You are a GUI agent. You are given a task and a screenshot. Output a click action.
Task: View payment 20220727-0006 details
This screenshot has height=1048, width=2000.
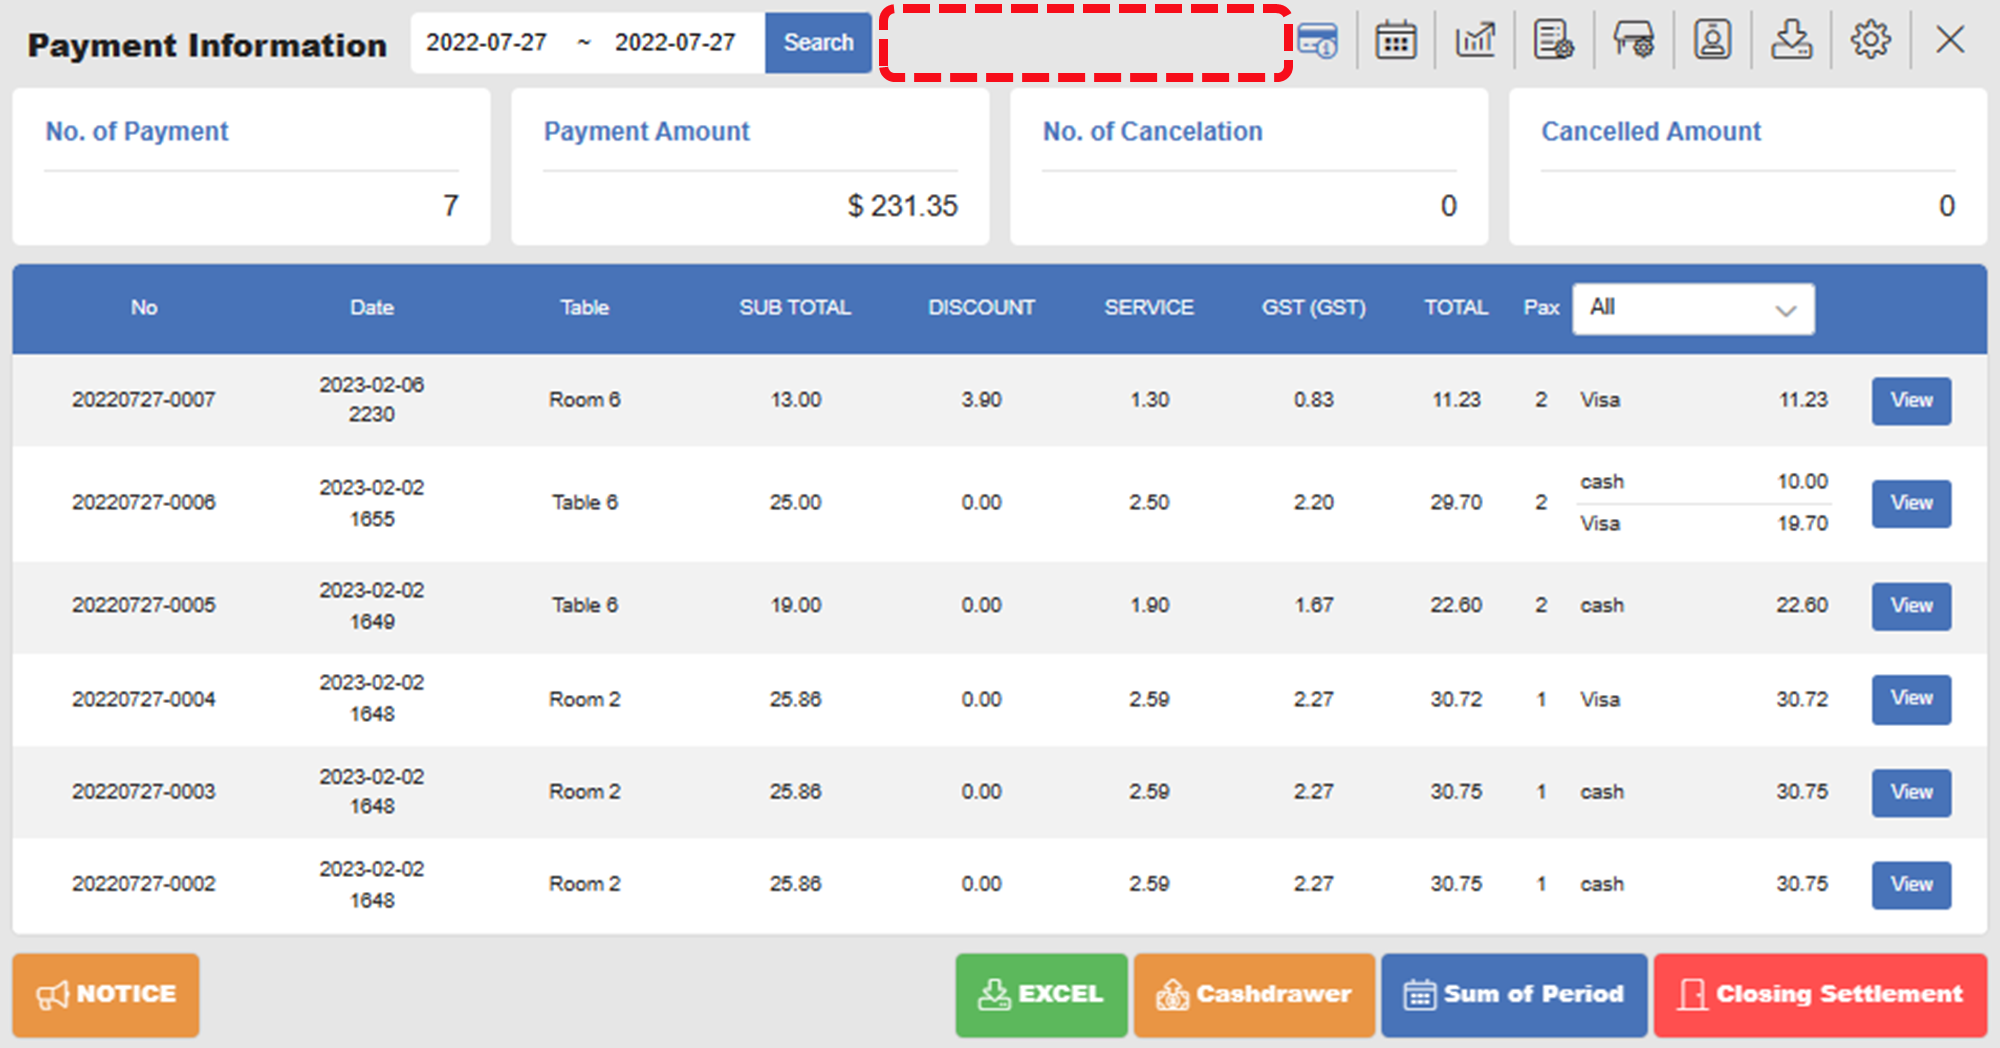[1911, 503]
